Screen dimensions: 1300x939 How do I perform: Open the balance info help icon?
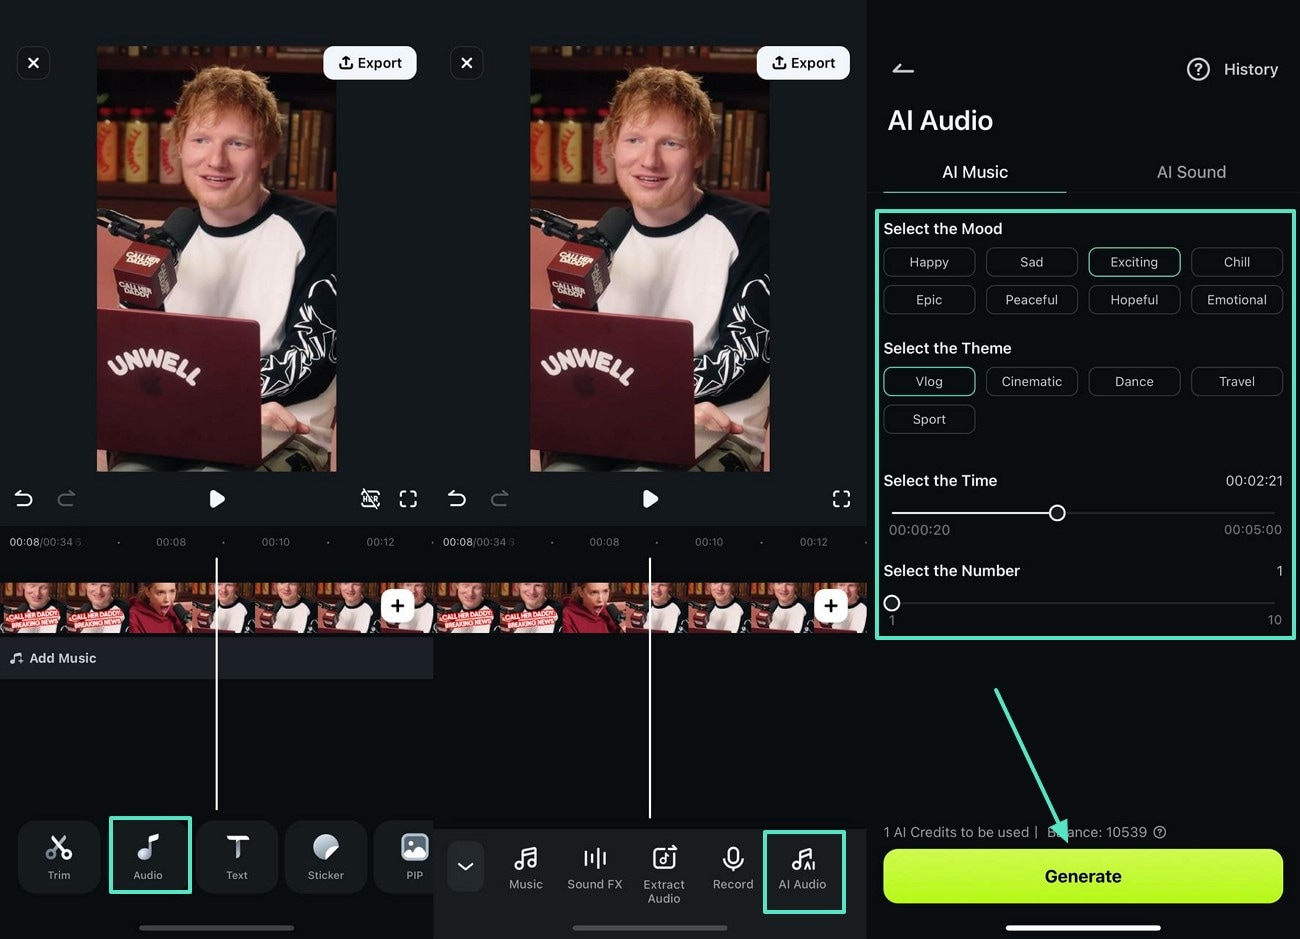pos(1160,832)
